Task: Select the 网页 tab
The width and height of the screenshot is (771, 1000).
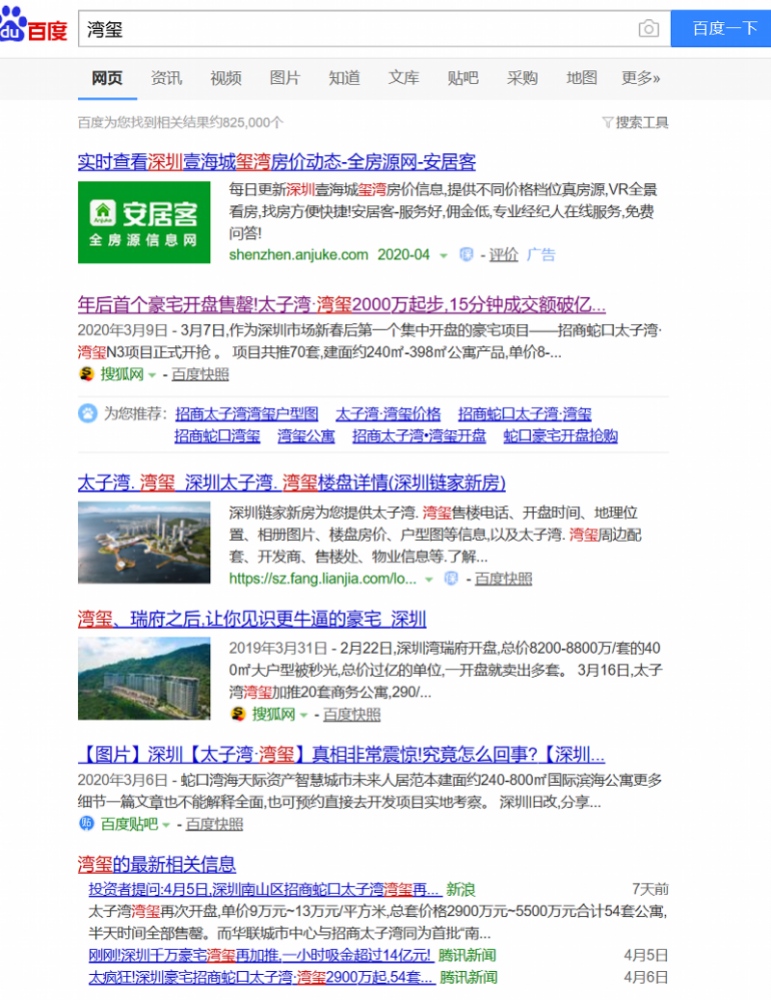Action: click(107, 78)
